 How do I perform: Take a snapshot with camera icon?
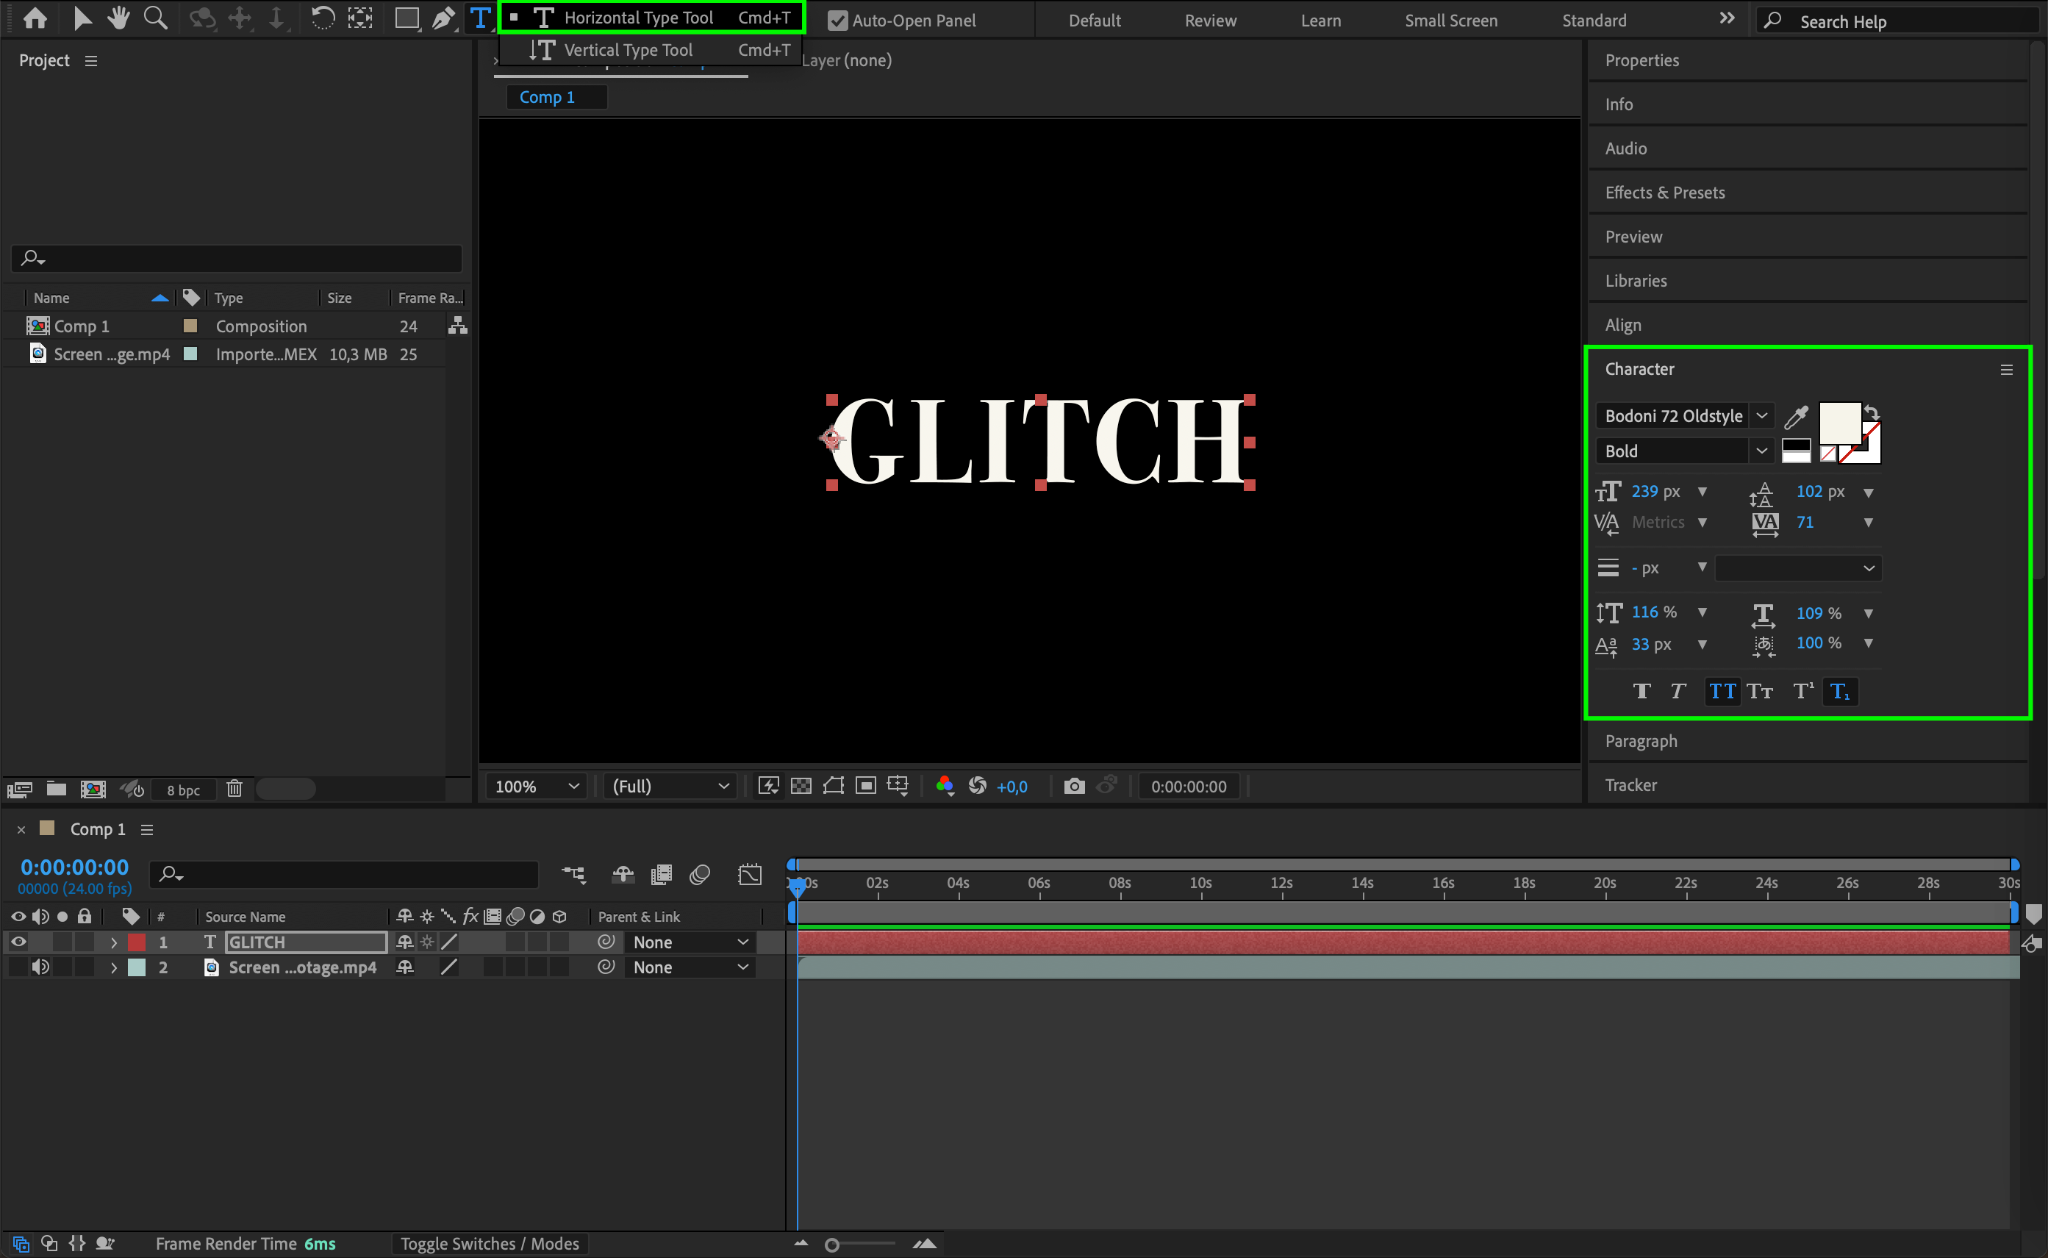coord(1074,786)
